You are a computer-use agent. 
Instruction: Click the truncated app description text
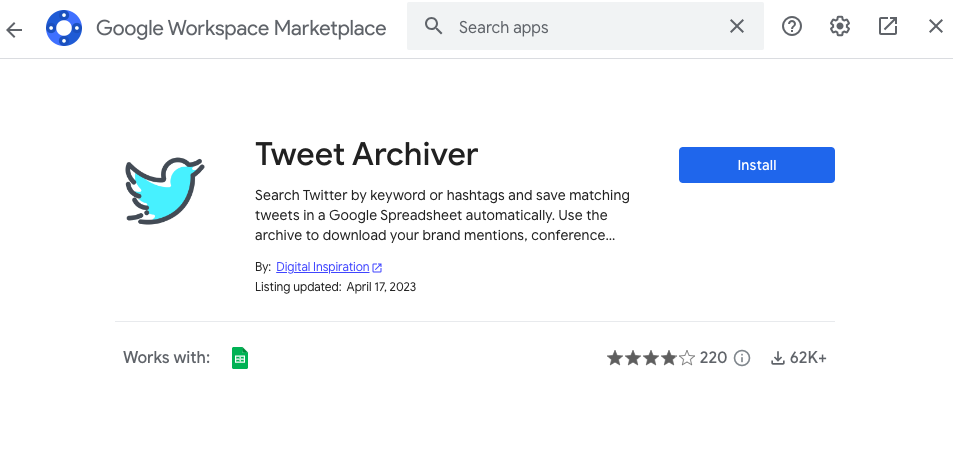click(x=442, y=215)
